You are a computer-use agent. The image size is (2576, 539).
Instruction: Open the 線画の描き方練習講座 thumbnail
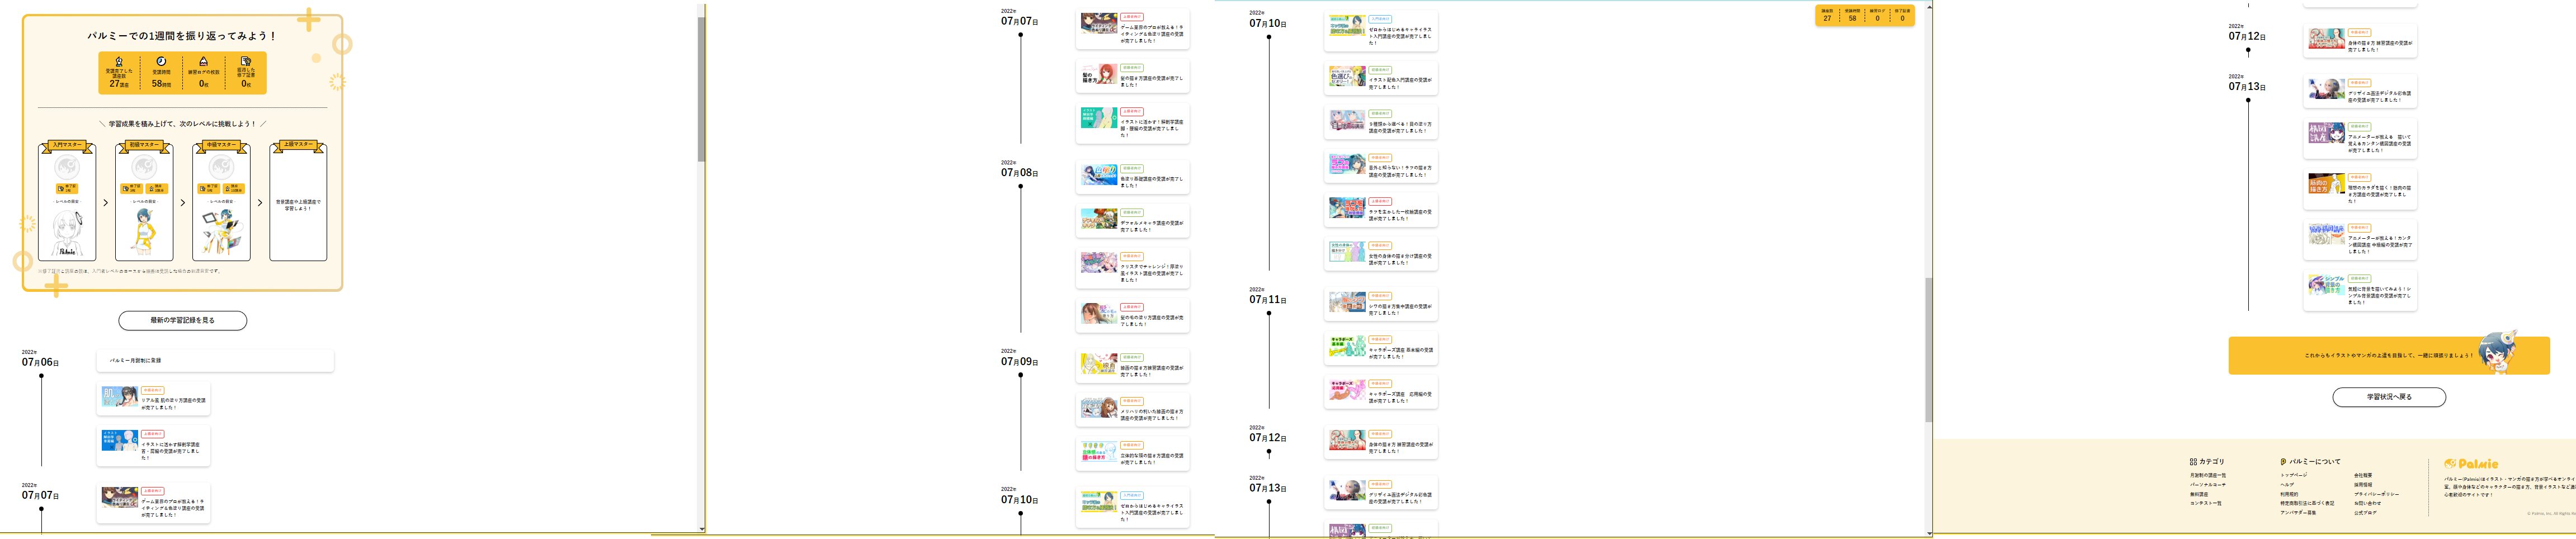1099,364
